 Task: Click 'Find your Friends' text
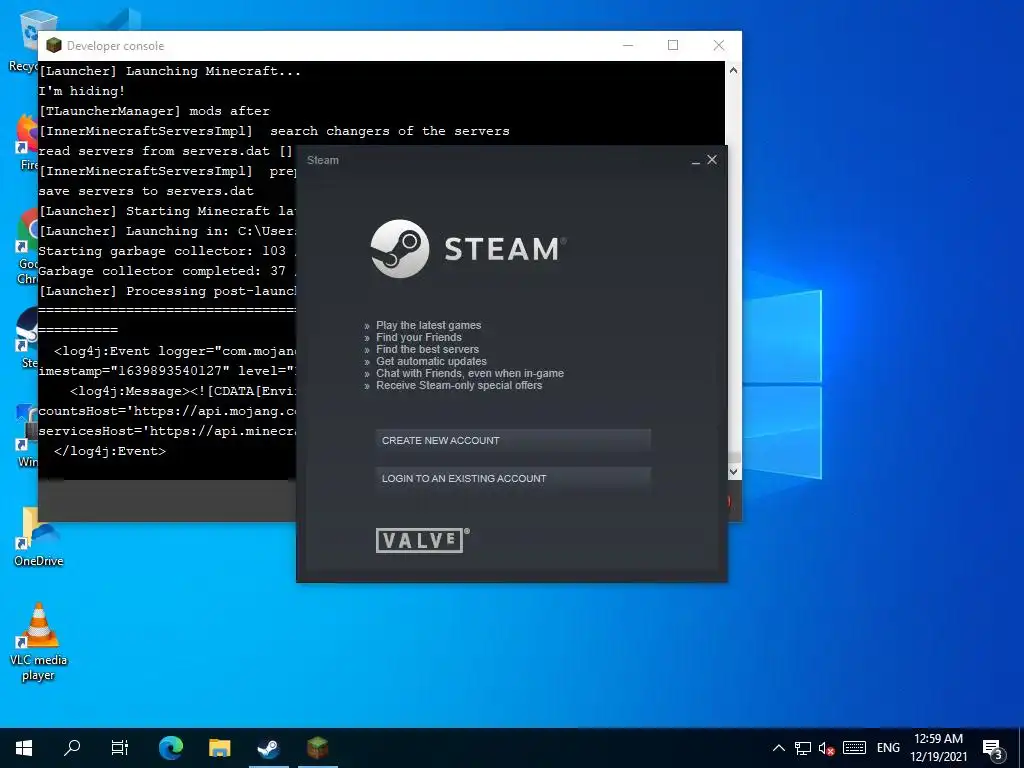tap(419, 337)
